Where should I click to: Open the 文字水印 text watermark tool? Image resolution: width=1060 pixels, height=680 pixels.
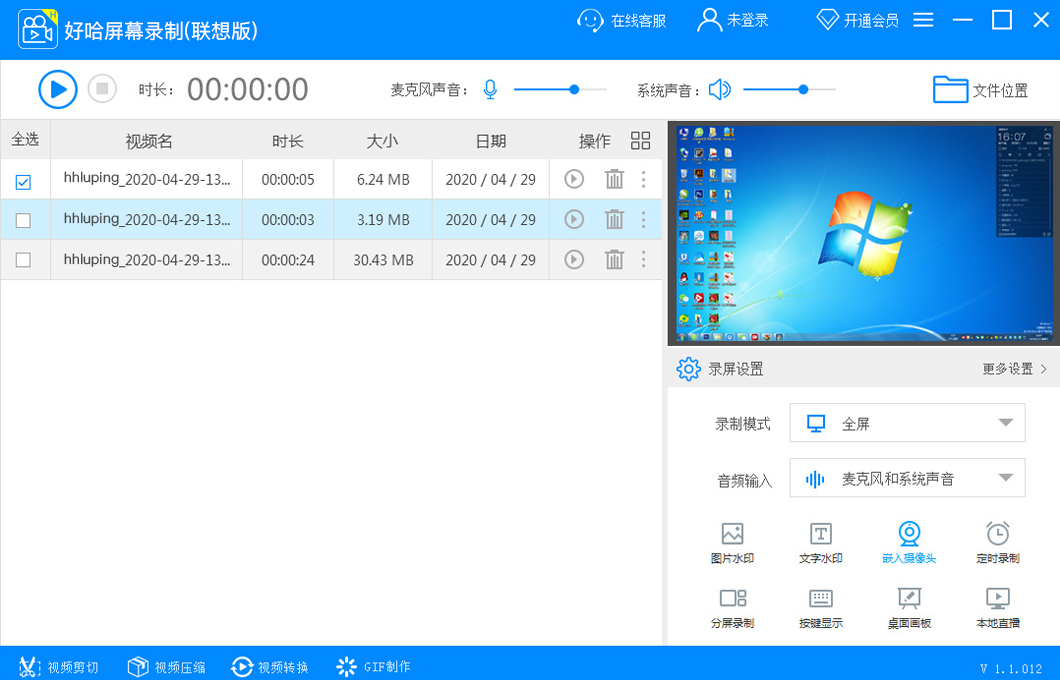click(820, 541)
